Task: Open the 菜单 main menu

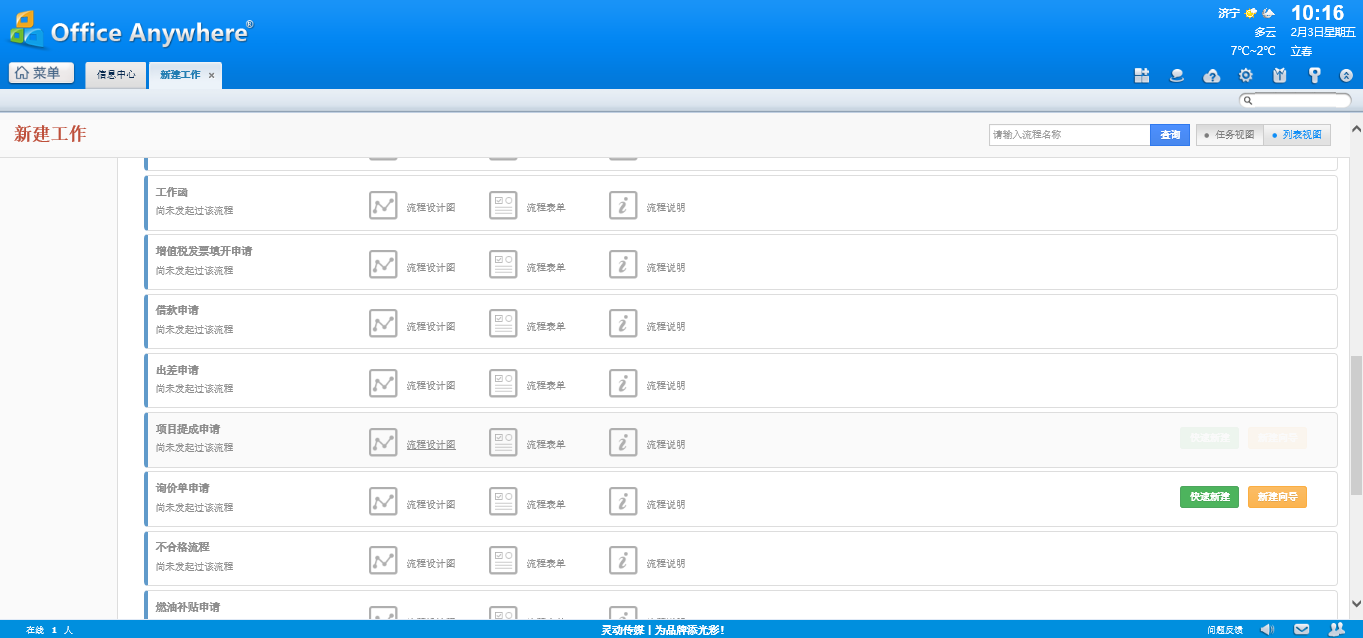Action: (x=41, y=73)
